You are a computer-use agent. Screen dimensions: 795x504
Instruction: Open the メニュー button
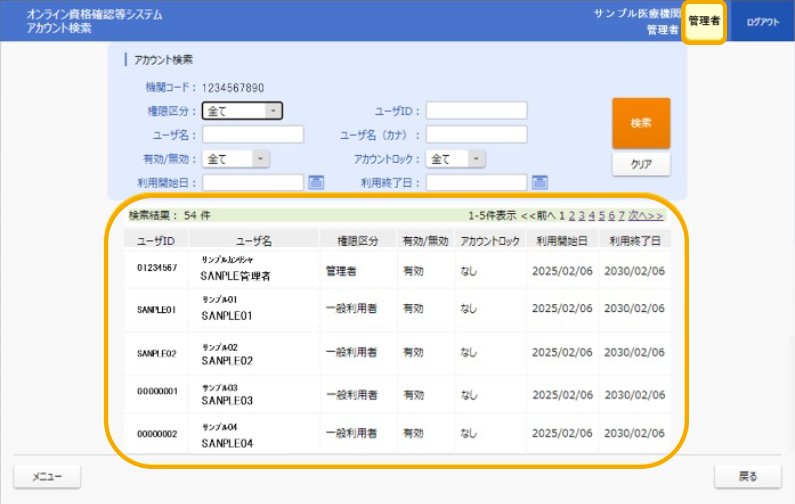(46, 476)
